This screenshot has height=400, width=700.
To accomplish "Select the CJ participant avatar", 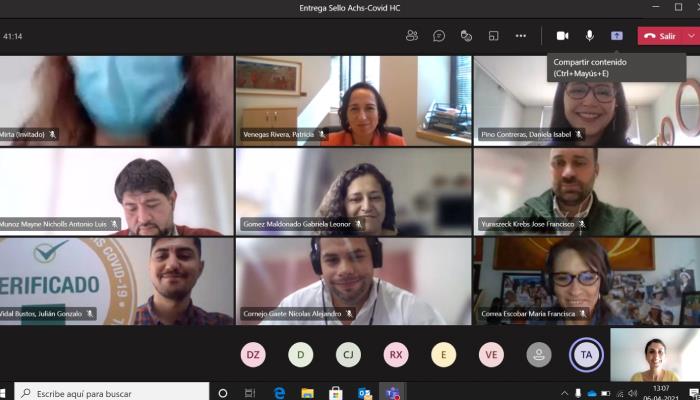I will pyautogui.click(x=349, y=355).
